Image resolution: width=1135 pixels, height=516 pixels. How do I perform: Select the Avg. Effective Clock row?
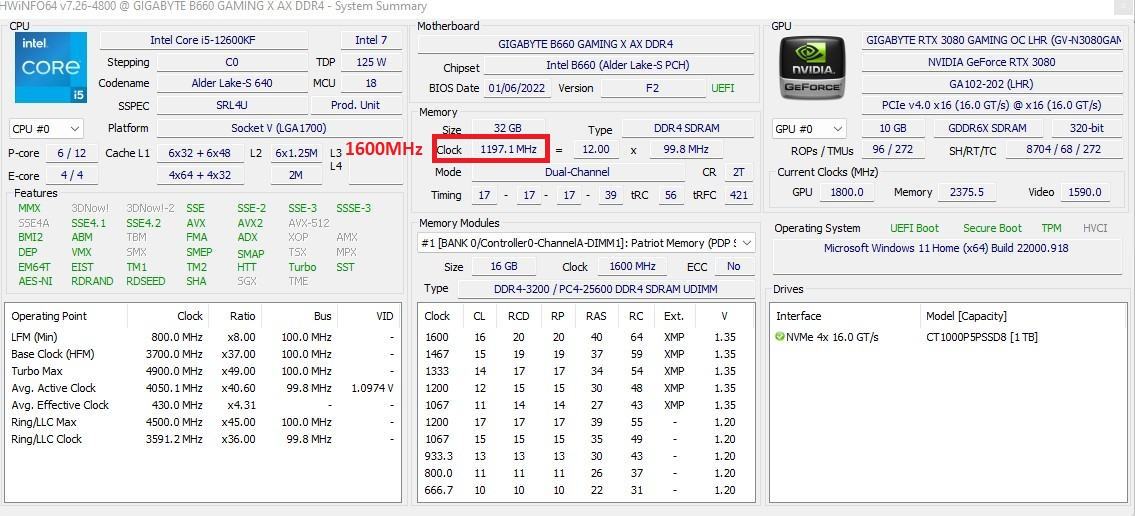(203, 405)
